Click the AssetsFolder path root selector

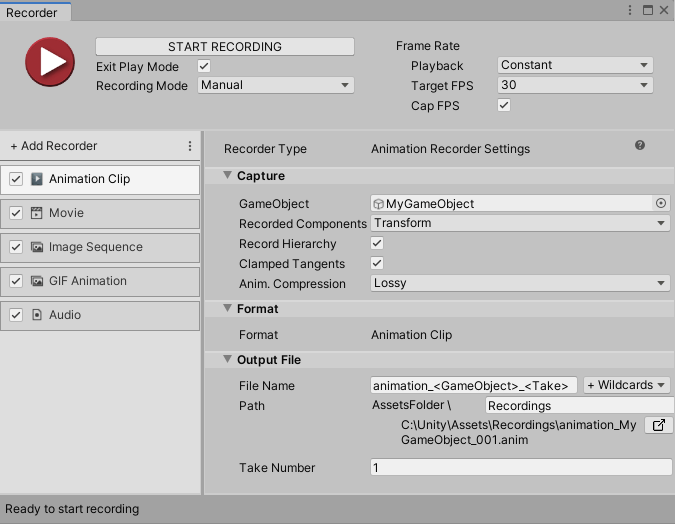(411, 405)
